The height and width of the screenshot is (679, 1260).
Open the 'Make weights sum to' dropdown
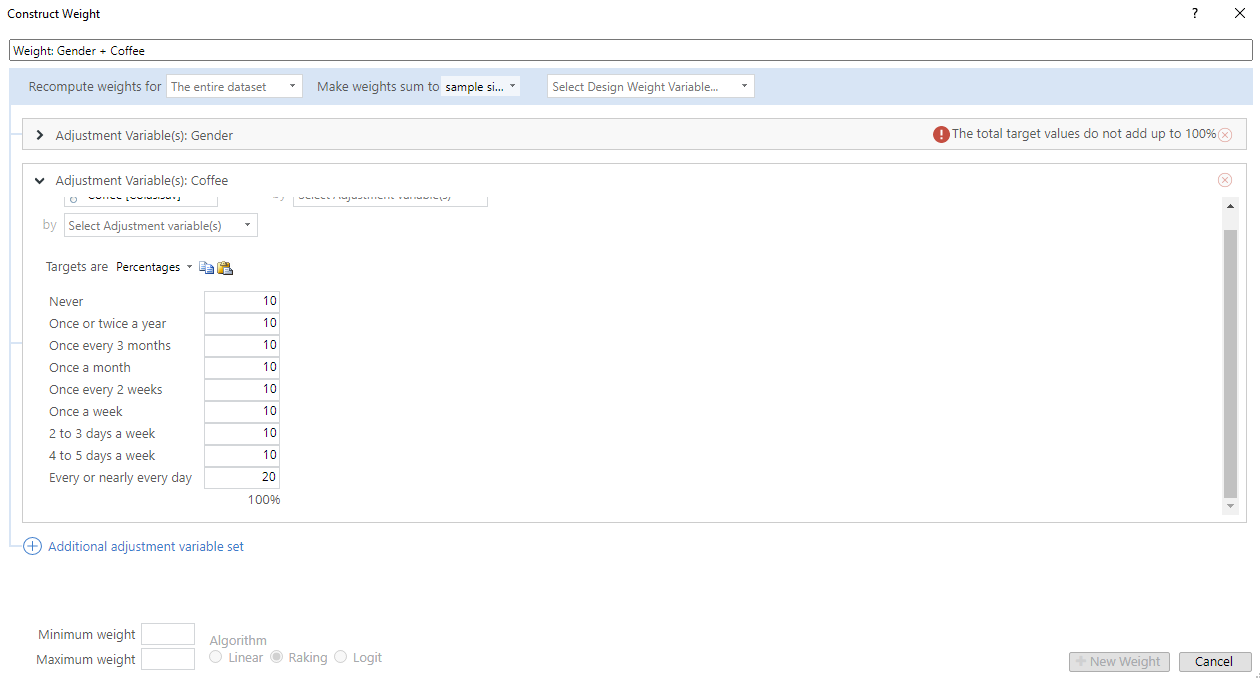(x=480, y=87)
